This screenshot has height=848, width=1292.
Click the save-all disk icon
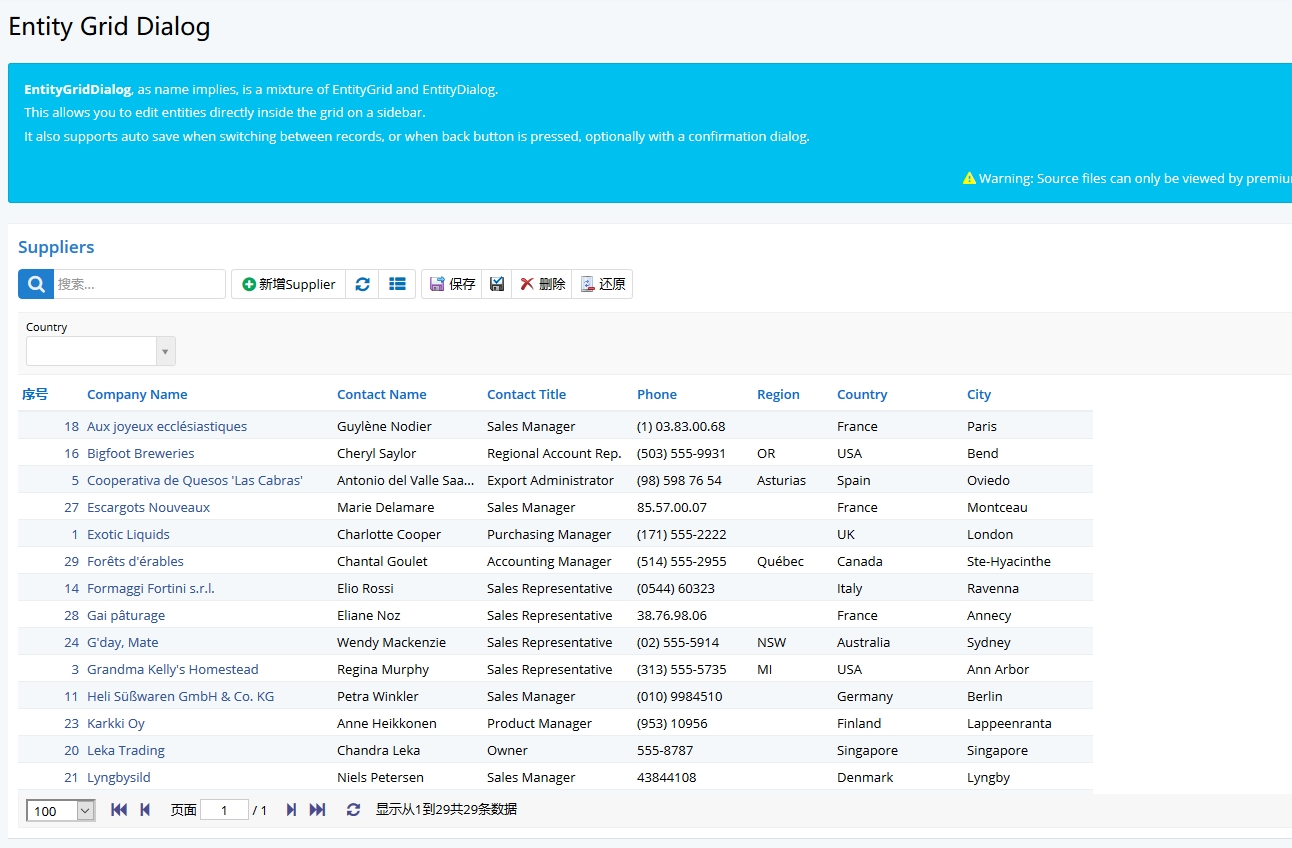(x=496, y=283)
